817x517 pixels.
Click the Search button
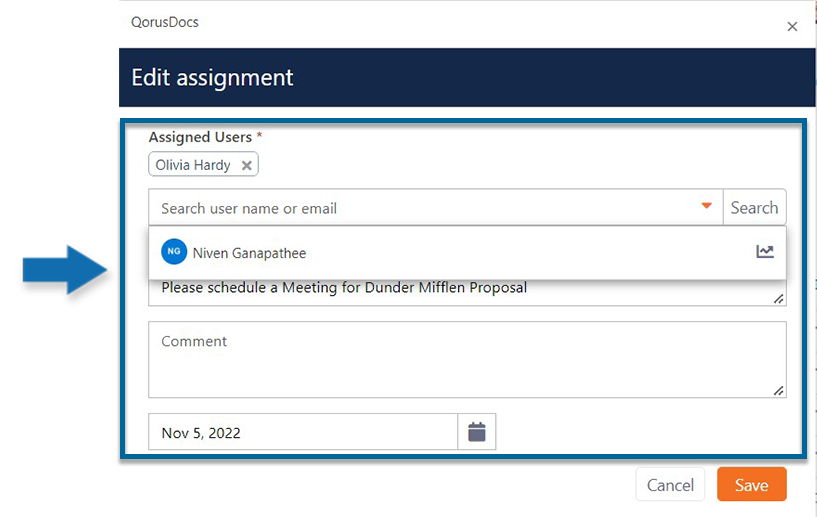[754, 208]
